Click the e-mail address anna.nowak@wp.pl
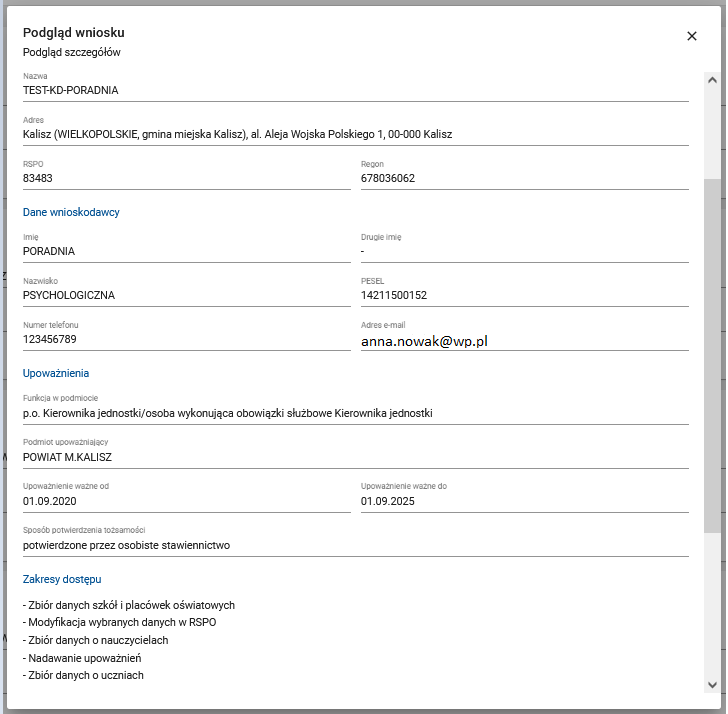 [424, 340]
